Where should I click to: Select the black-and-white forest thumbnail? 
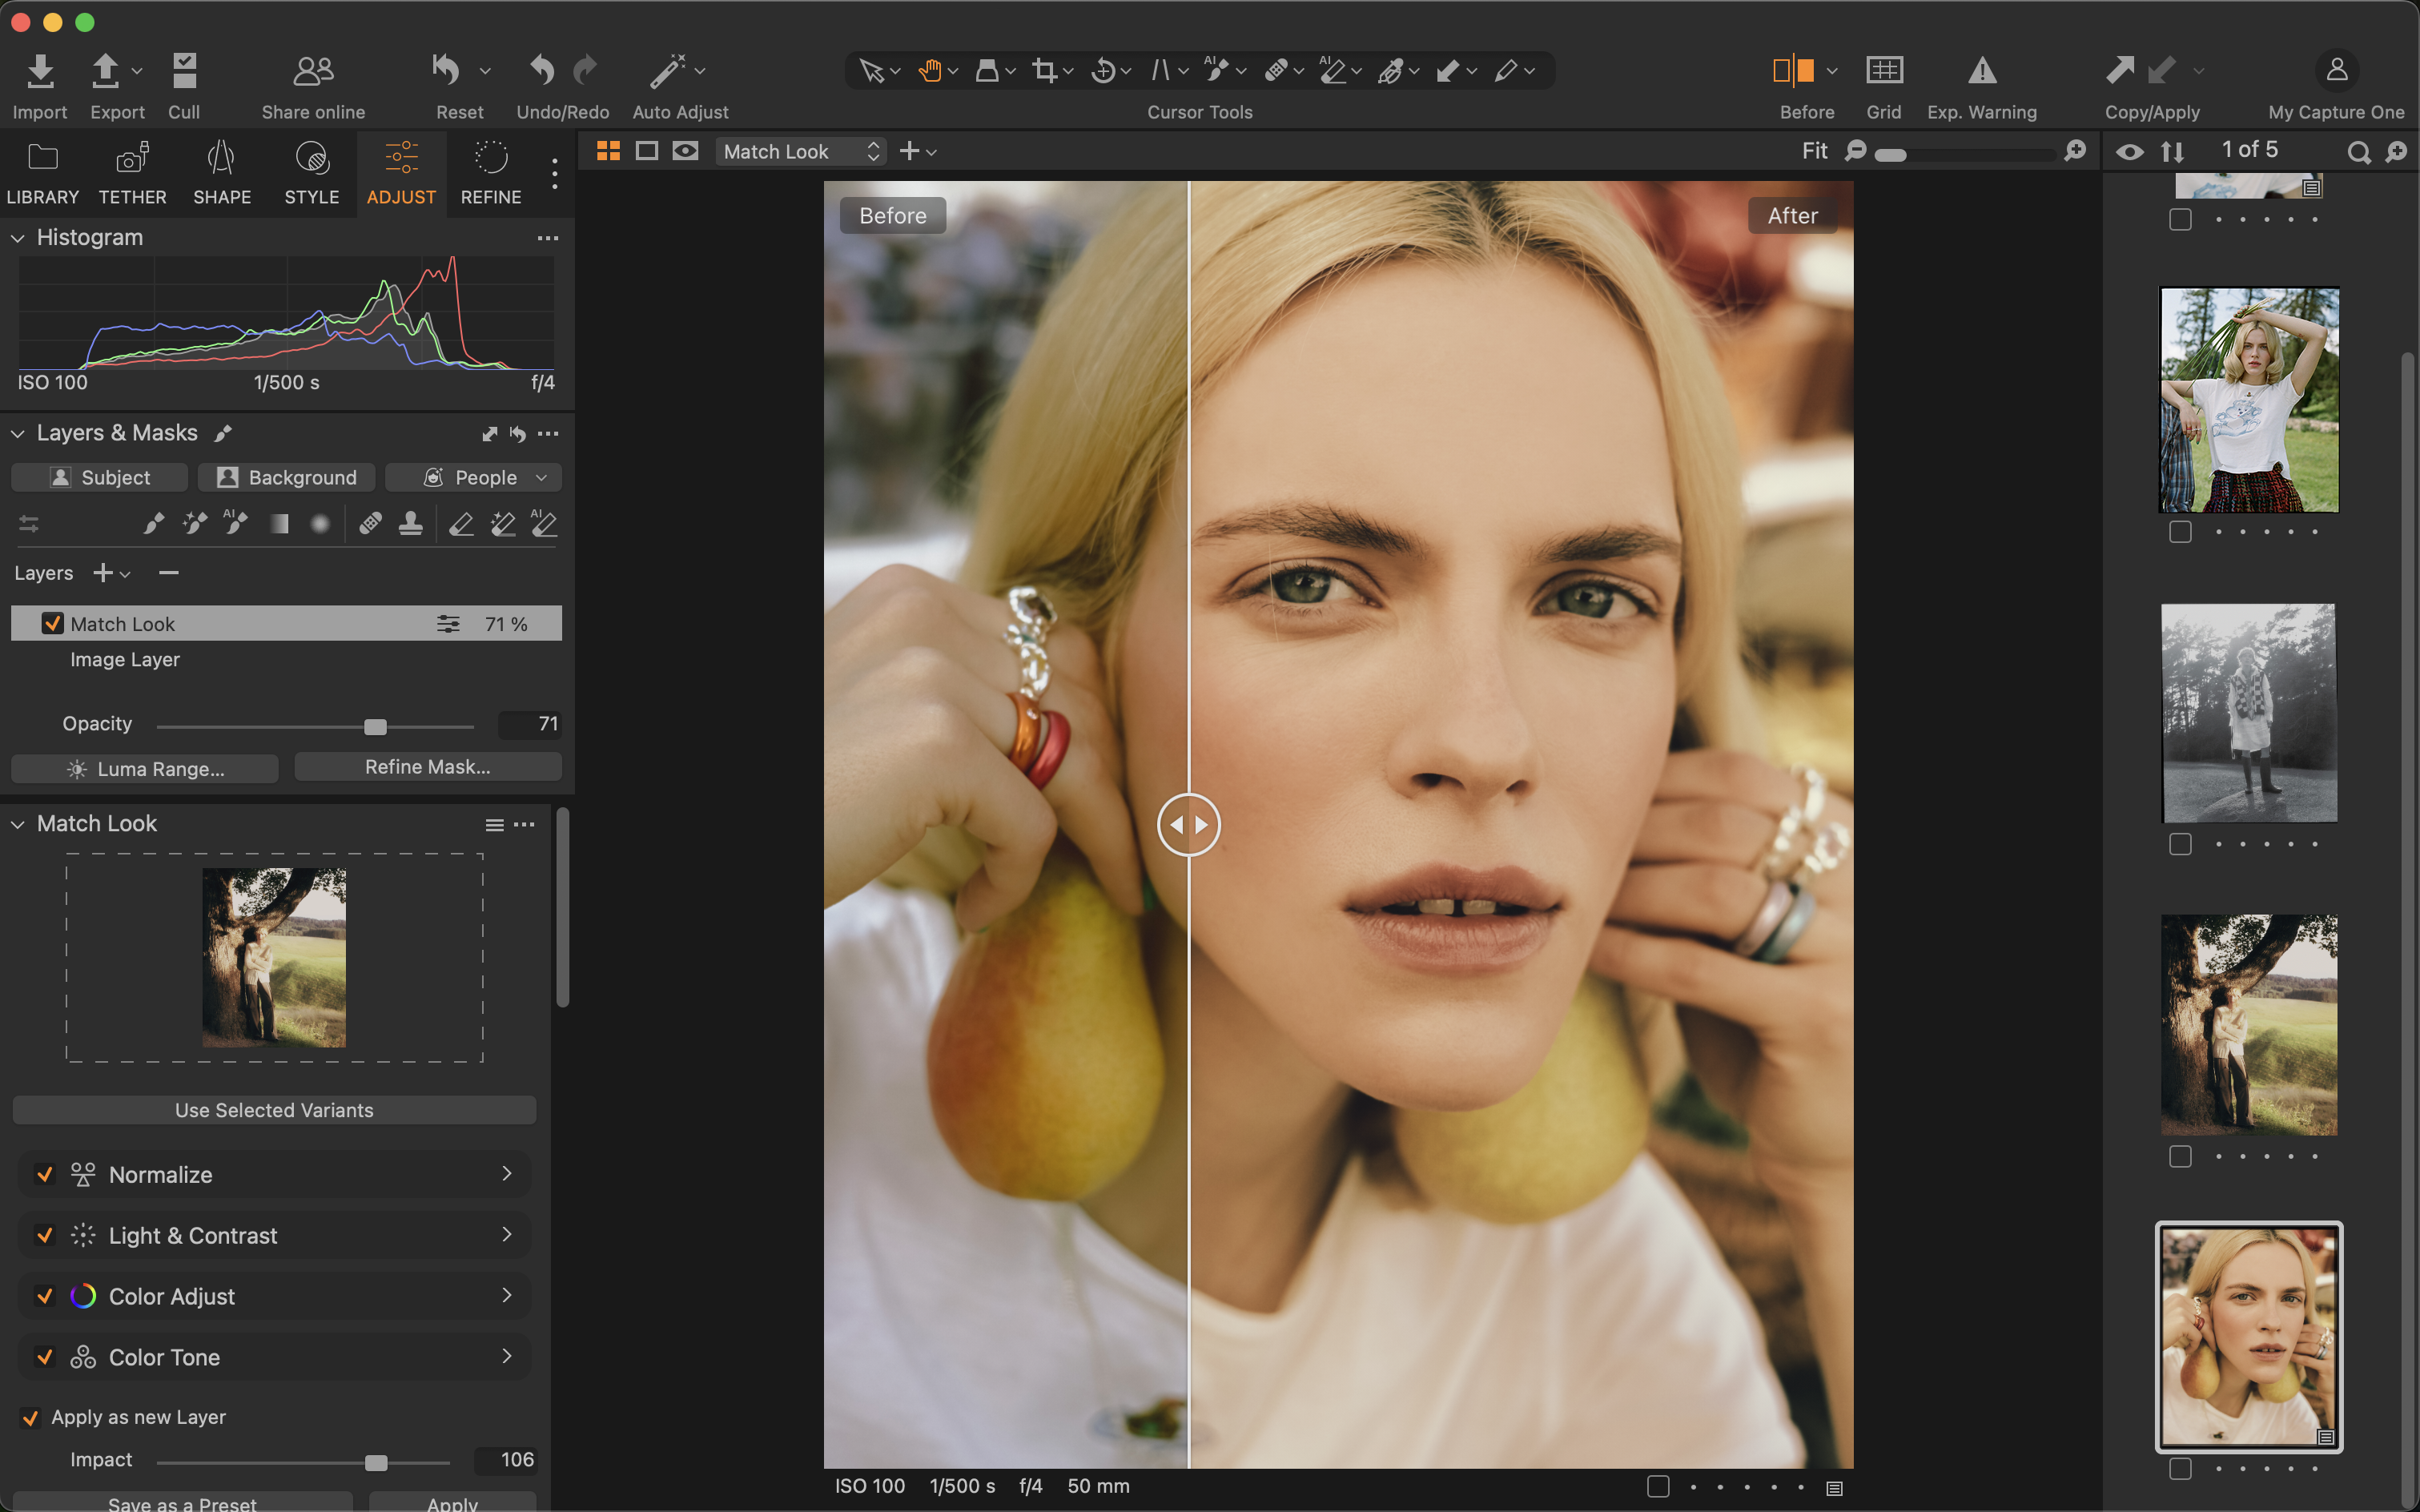point(2249,713)
